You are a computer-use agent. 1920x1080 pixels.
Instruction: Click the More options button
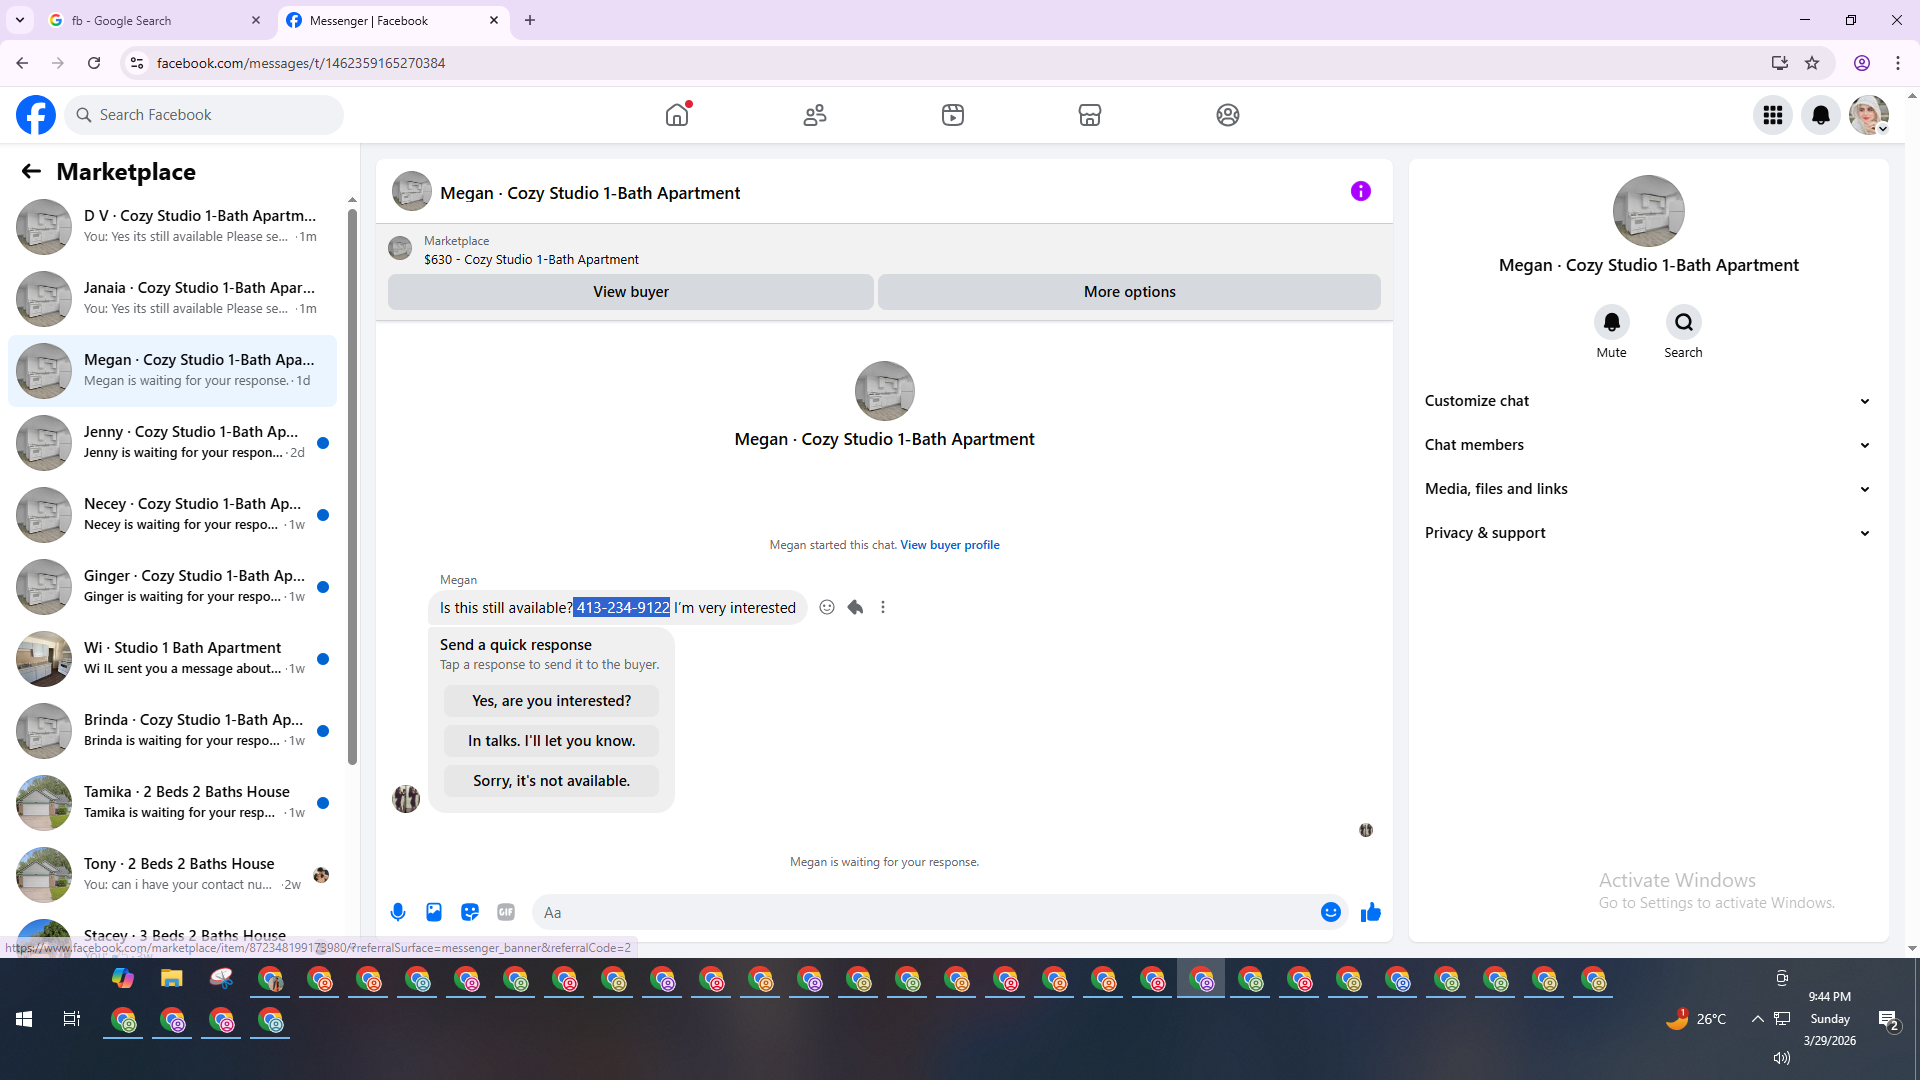(x=1130, y=292)
